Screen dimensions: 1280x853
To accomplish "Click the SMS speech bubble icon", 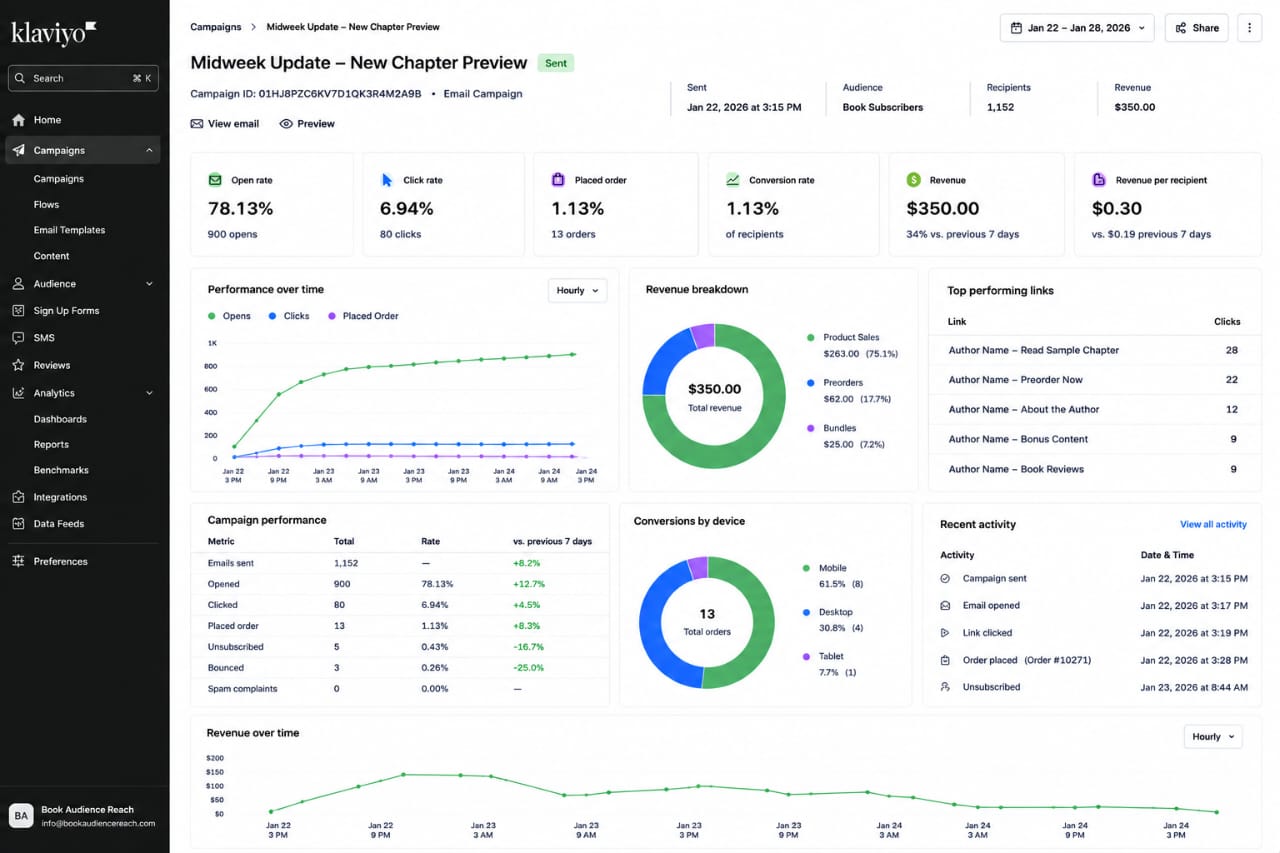I will tap(18, 338).
